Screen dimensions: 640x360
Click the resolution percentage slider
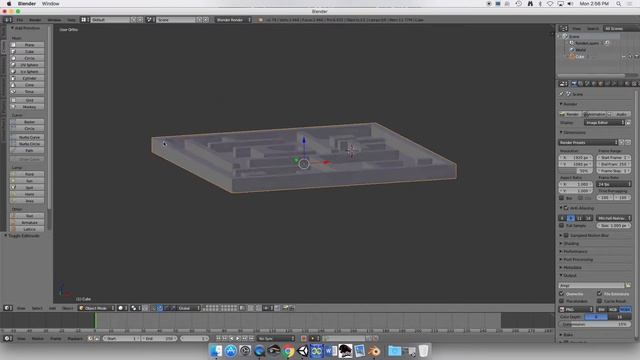tap(576, 171)
